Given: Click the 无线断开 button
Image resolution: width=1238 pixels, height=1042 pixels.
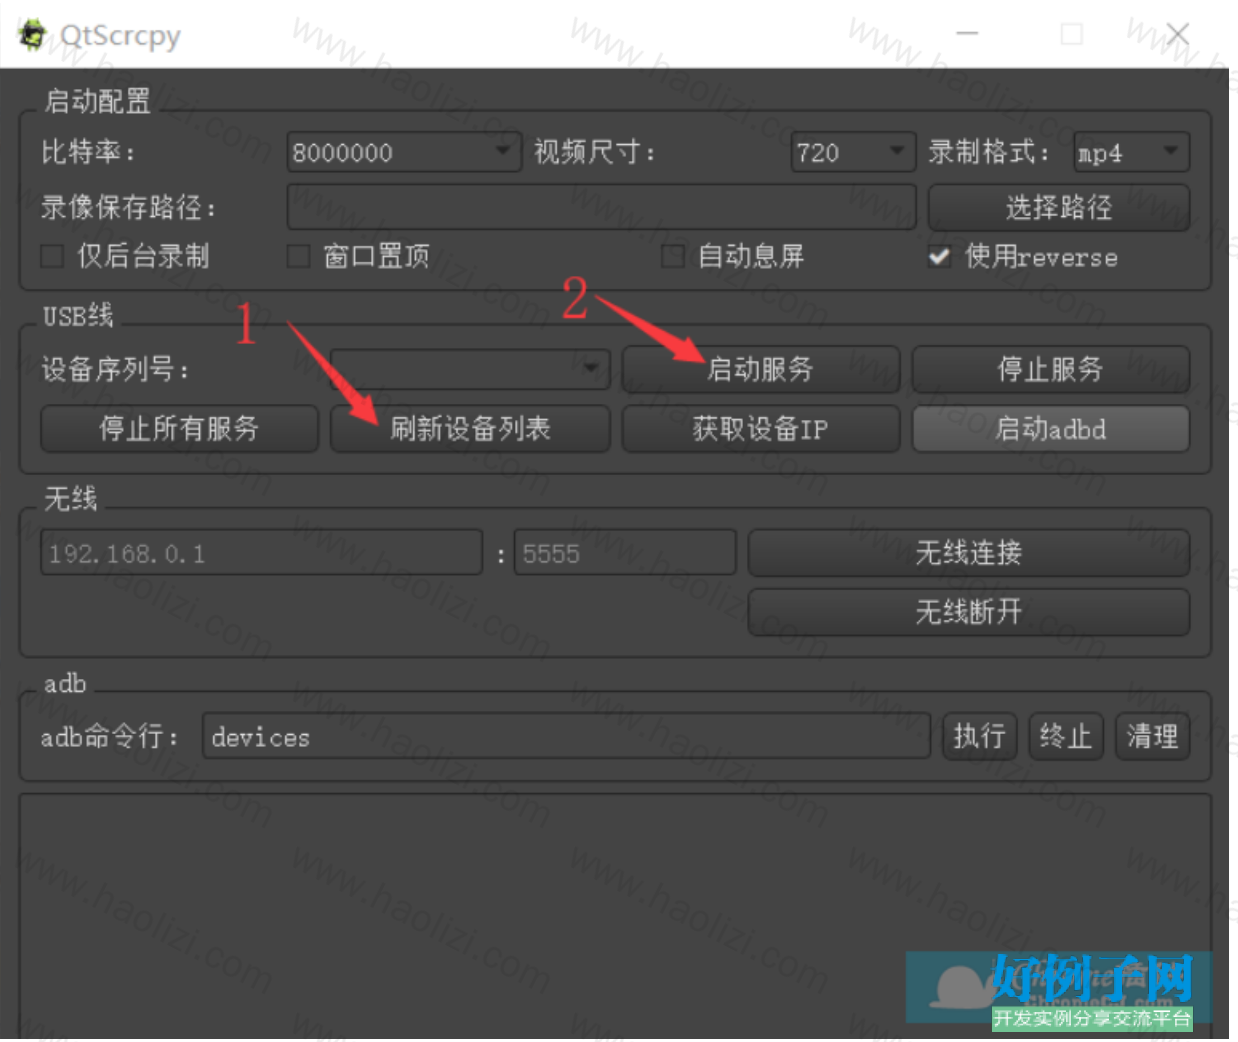Looking at the screenshot, I should point(969,611).
